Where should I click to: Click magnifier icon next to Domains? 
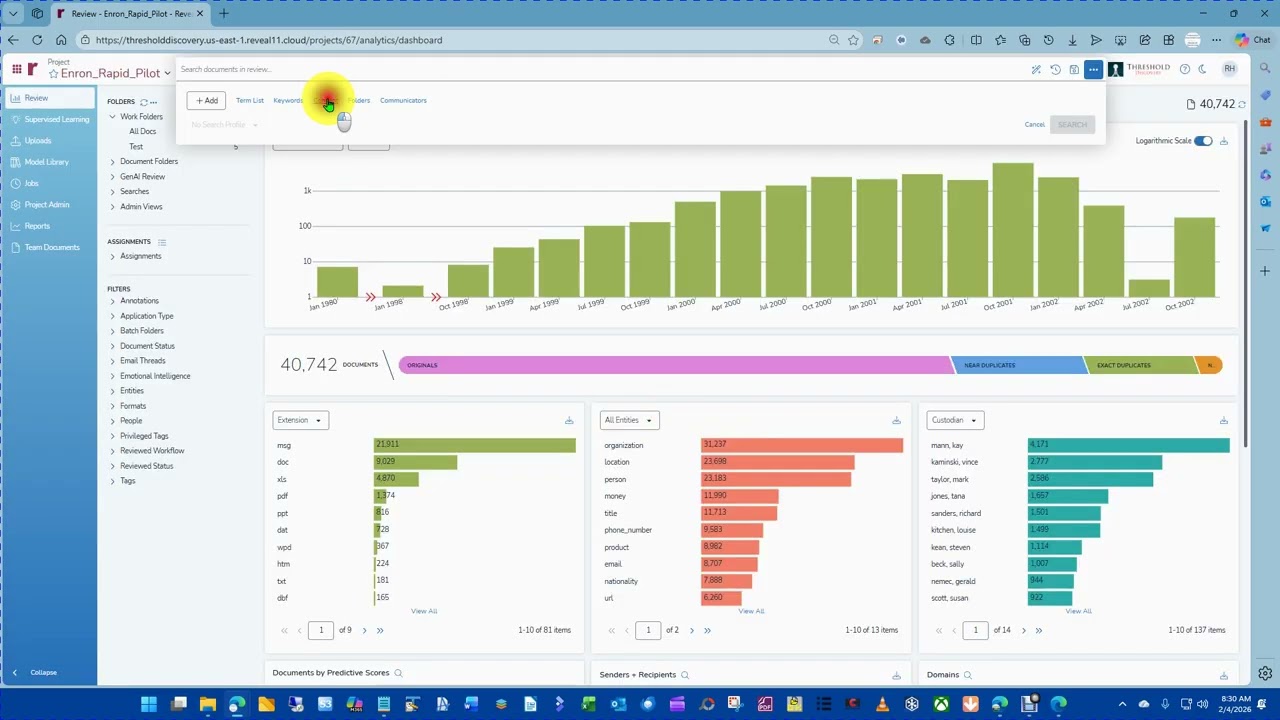click(x=968, y=675)
